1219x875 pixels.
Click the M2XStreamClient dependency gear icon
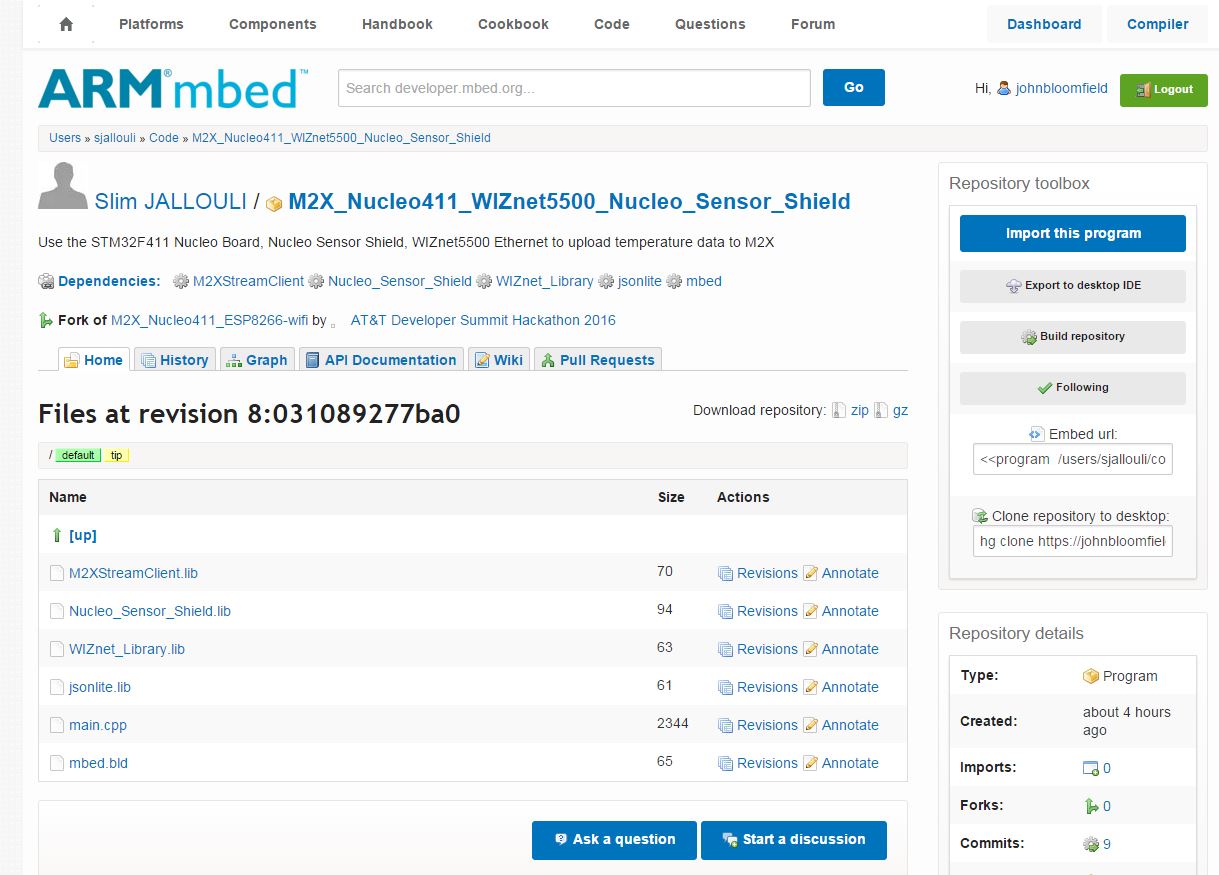click(x=181, y=282)
